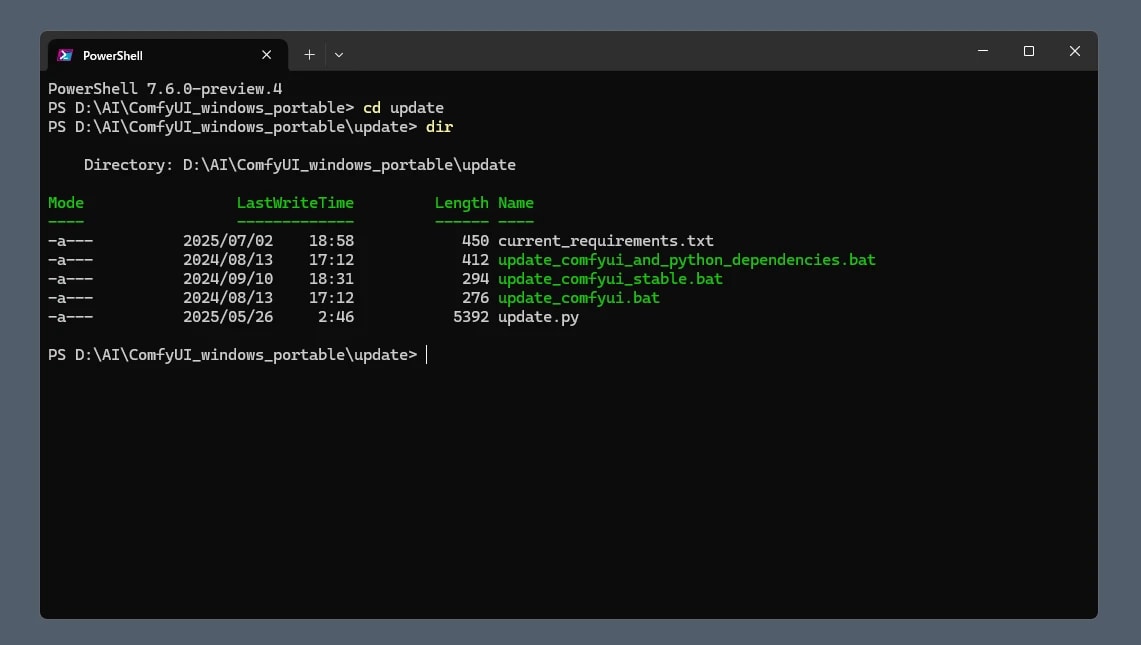Click the date 2024/09/10
Image resolution: width=1141 pixels, height=645 pixels.
[x=228, y=279]
